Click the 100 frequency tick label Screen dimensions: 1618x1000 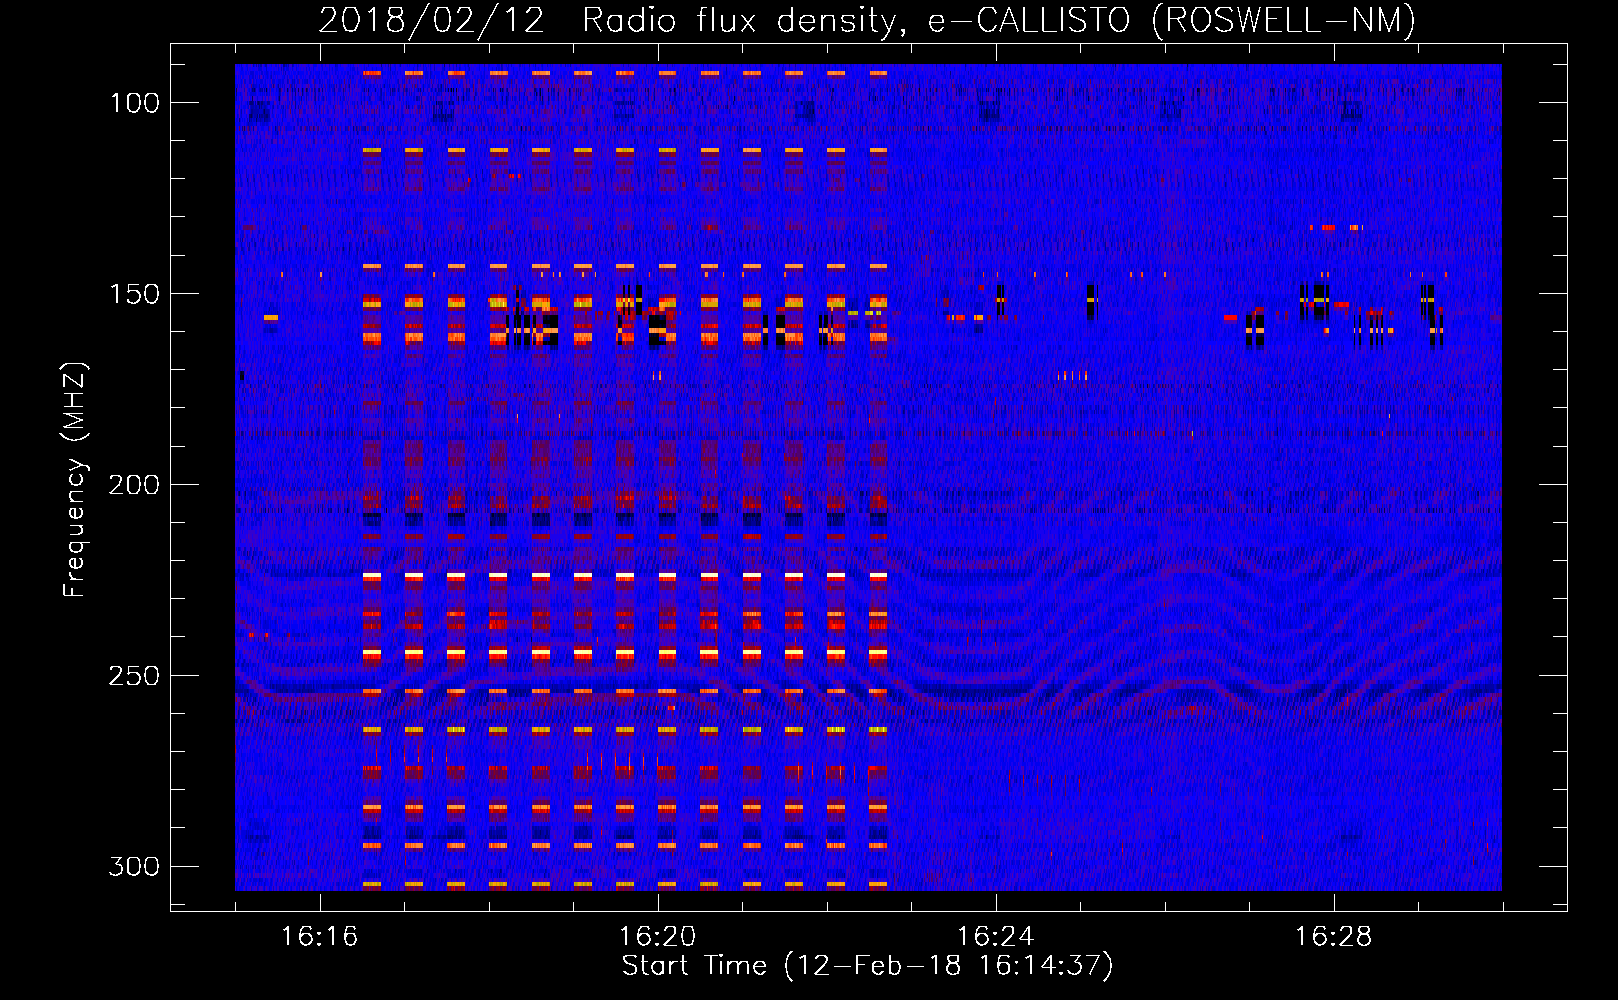pyautogui.click(x=135, y=103)
